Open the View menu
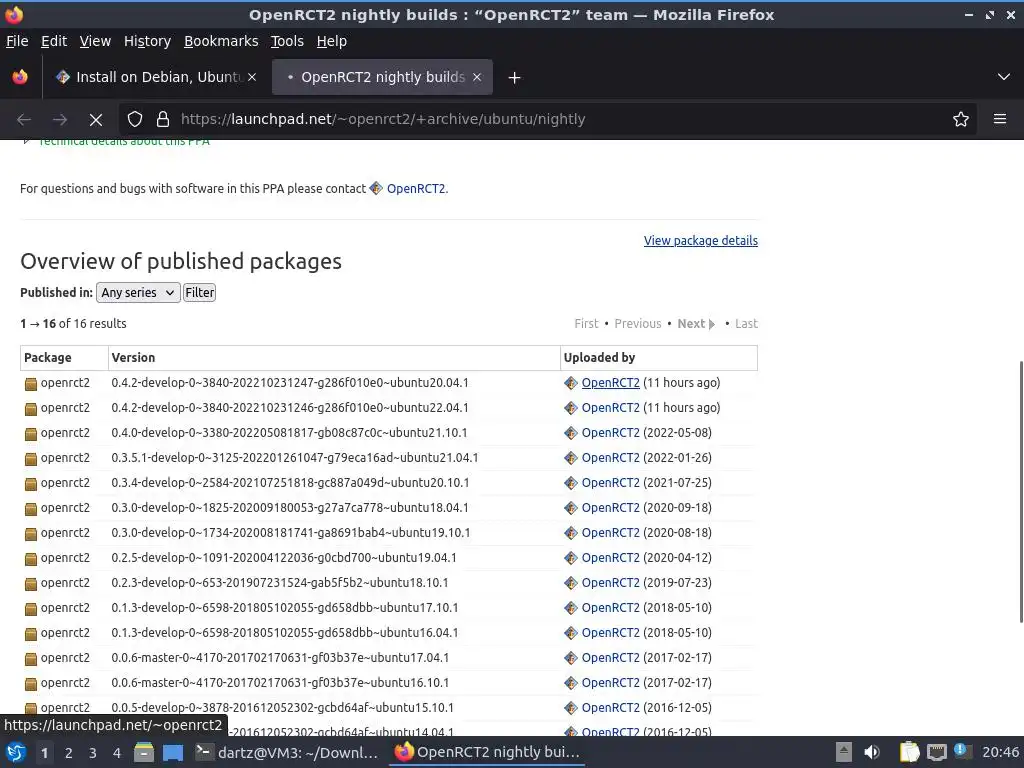This screenshot has height=768, width=1024. (x=95, y=41)
